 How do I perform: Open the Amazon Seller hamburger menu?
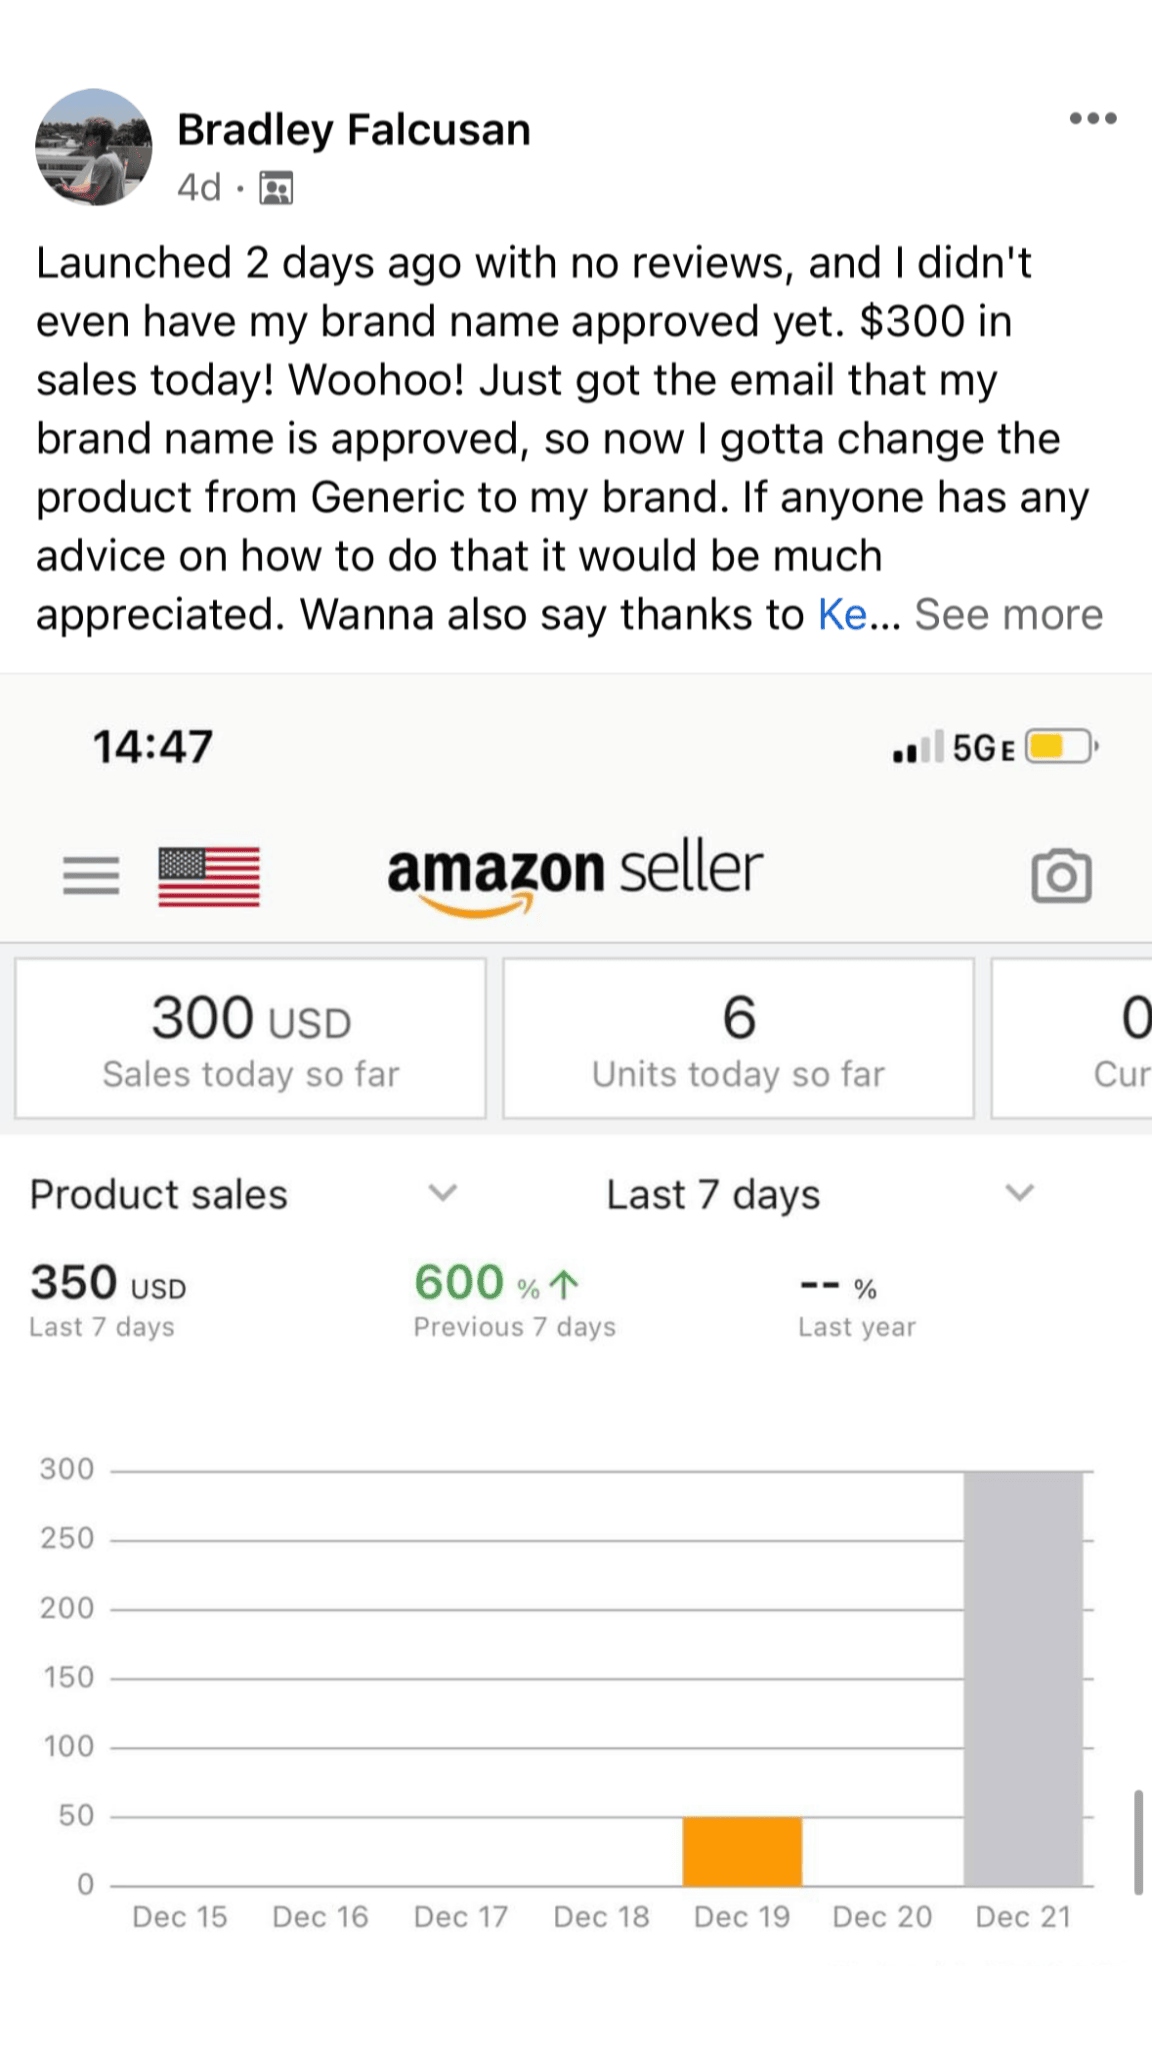tap(91, 876)
